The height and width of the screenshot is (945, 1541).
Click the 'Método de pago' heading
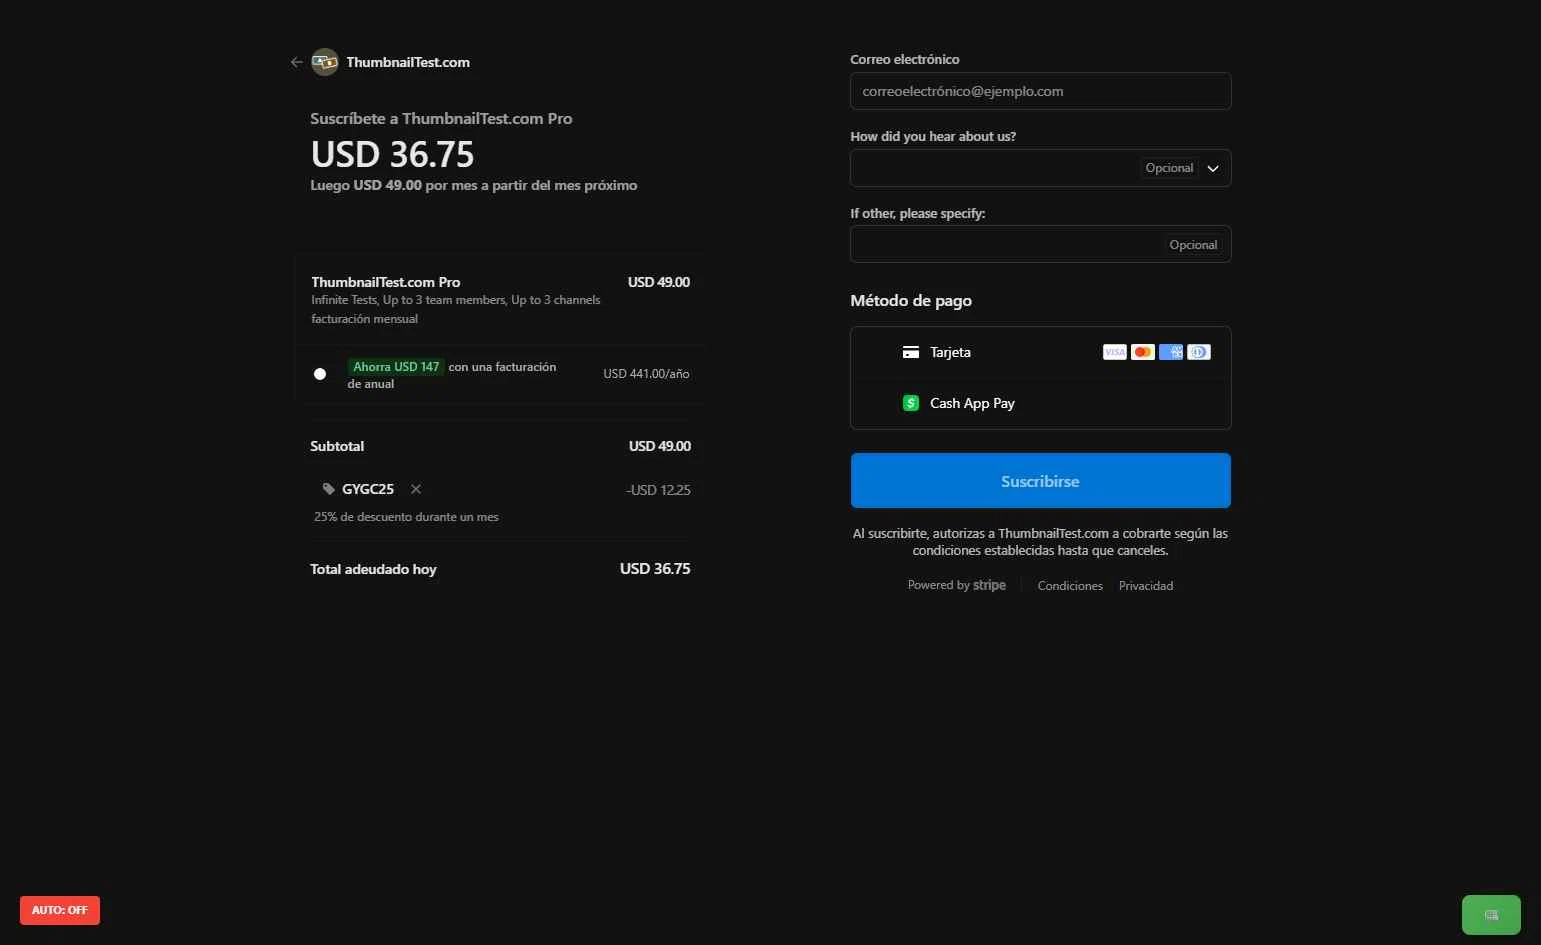pos(911,301)
